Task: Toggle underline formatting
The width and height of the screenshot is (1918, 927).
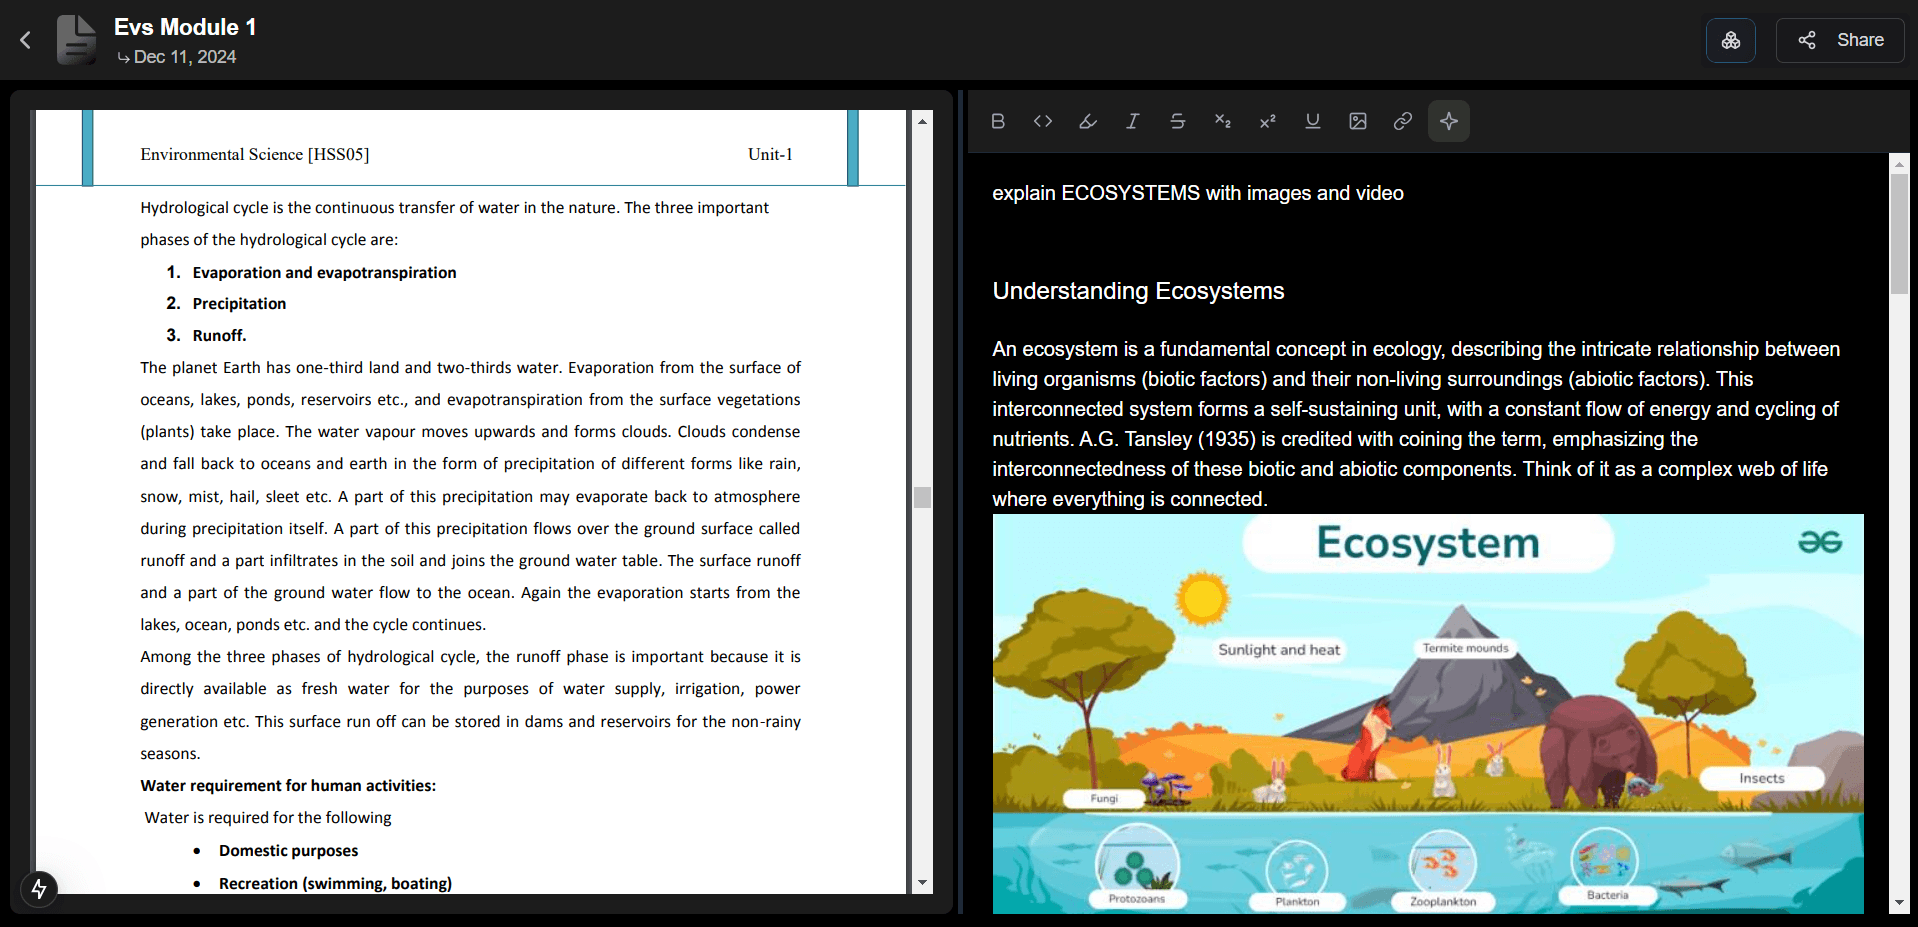Action: pos(1312,121)
